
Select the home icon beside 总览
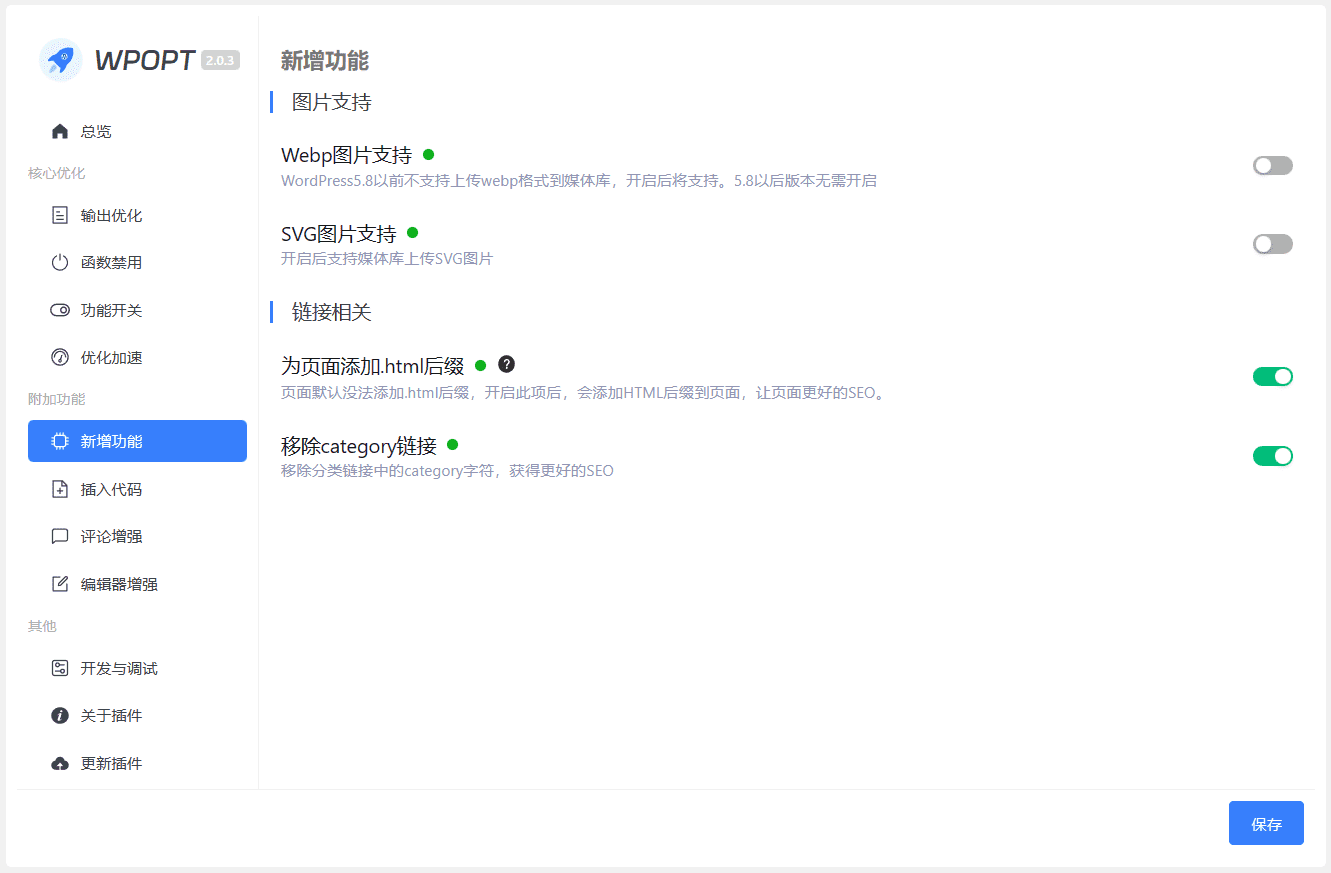pyautogui.click(x=62, y=131)
